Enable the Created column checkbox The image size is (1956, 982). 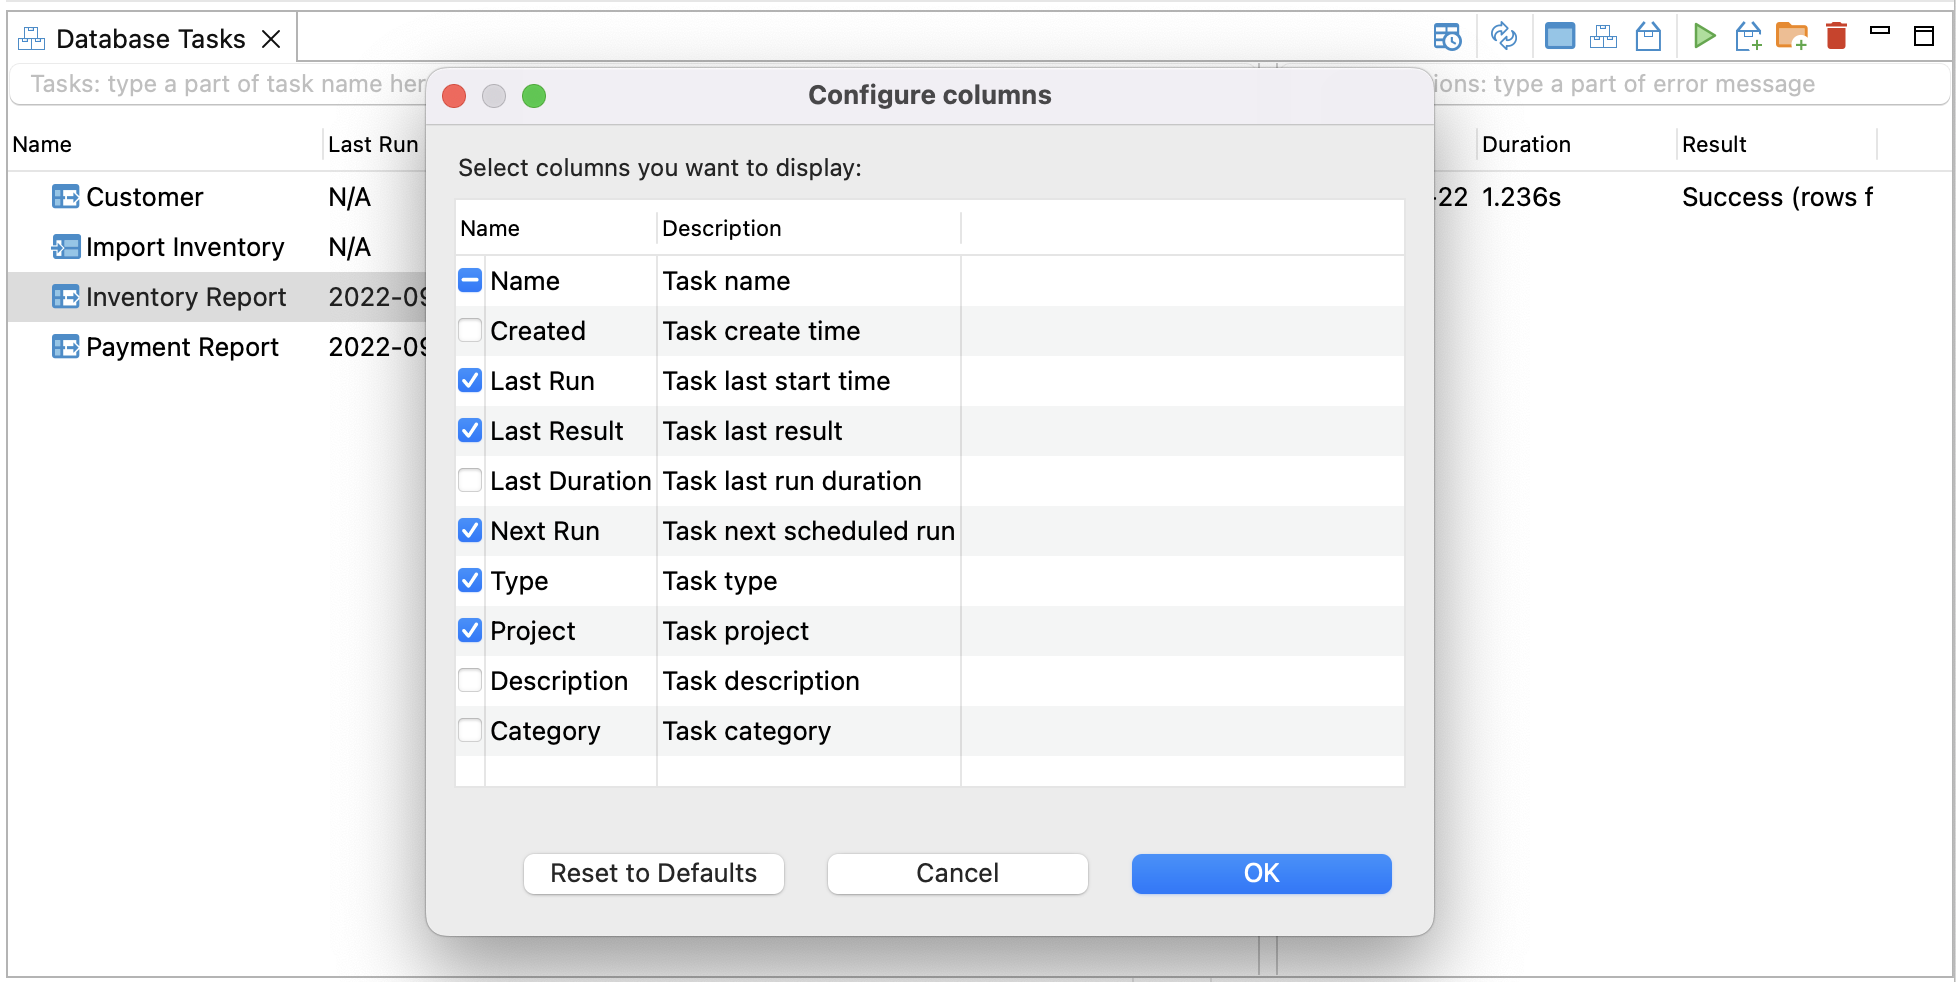(470, 331)
